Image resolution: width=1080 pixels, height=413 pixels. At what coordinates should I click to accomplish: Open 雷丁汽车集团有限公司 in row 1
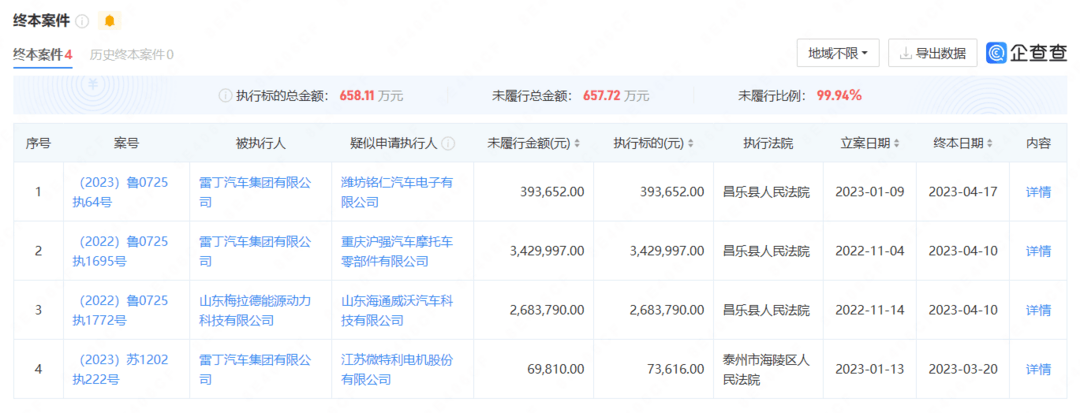tap(255, 192)
